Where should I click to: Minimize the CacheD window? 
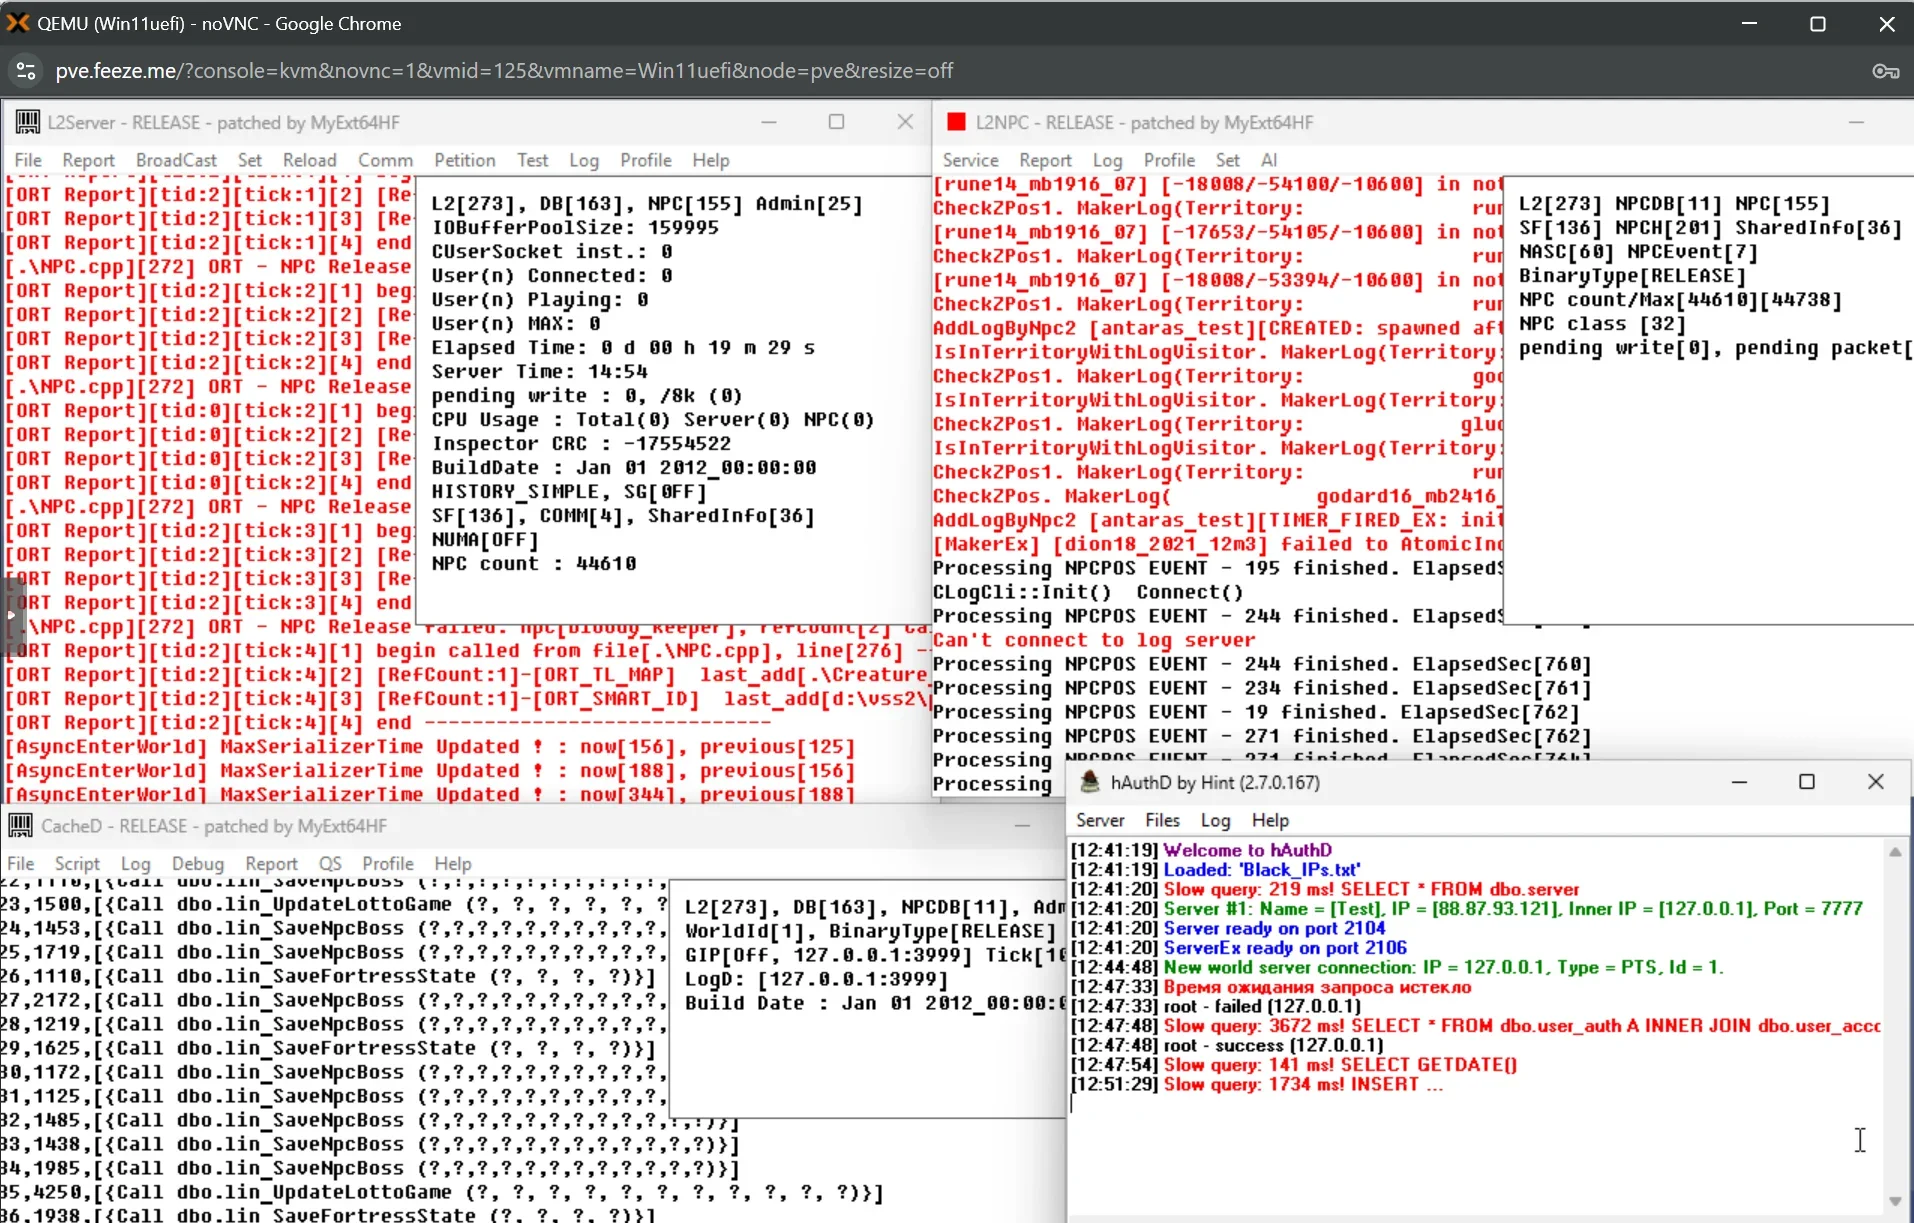point(1022,825)
